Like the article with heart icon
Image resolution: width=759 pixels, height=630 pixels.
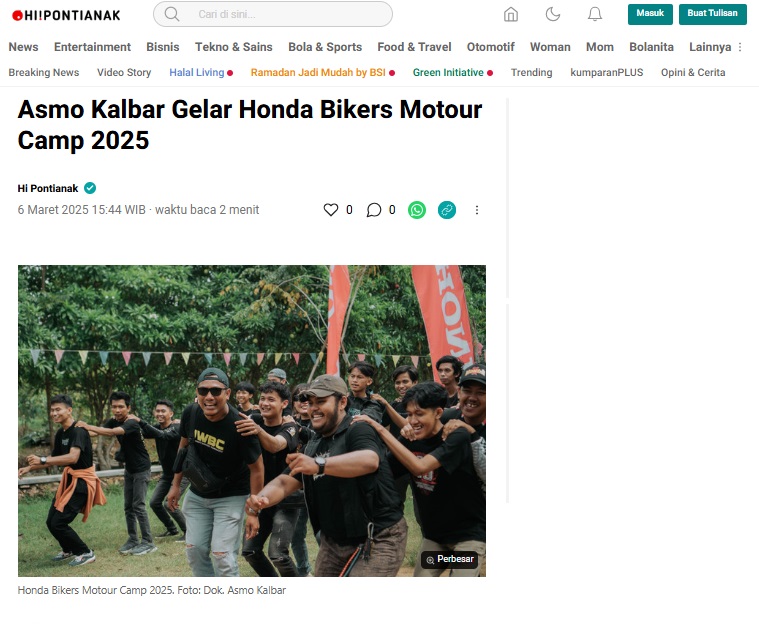pyautogui.click(x=331, y=210)
